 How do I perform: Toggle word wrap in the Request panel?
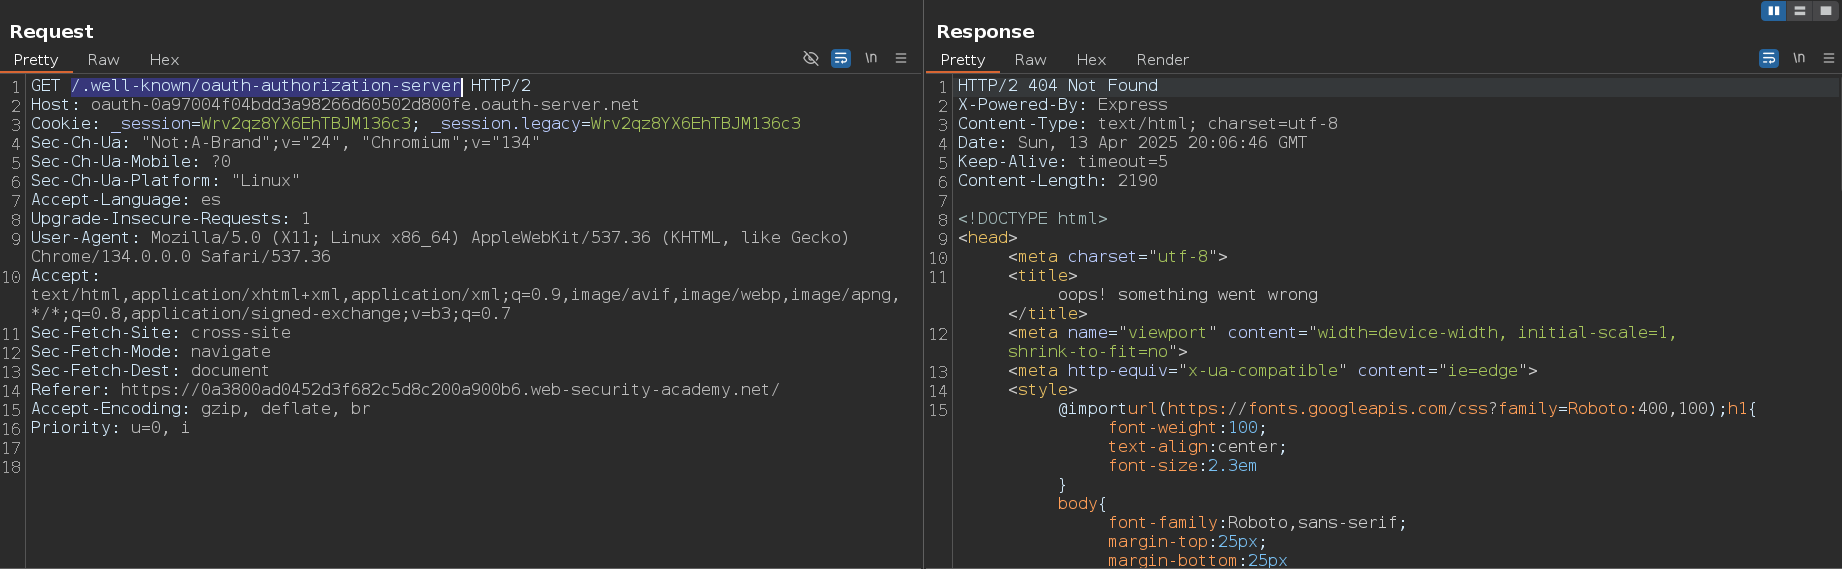pyautogui.click(x=841, y=58)
